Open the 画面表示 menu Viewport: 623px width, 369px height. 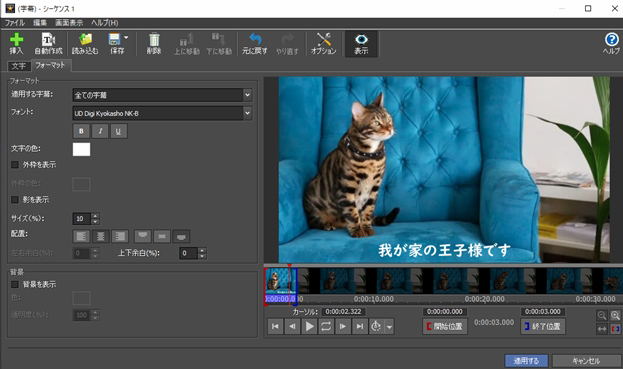coord(69,23)
